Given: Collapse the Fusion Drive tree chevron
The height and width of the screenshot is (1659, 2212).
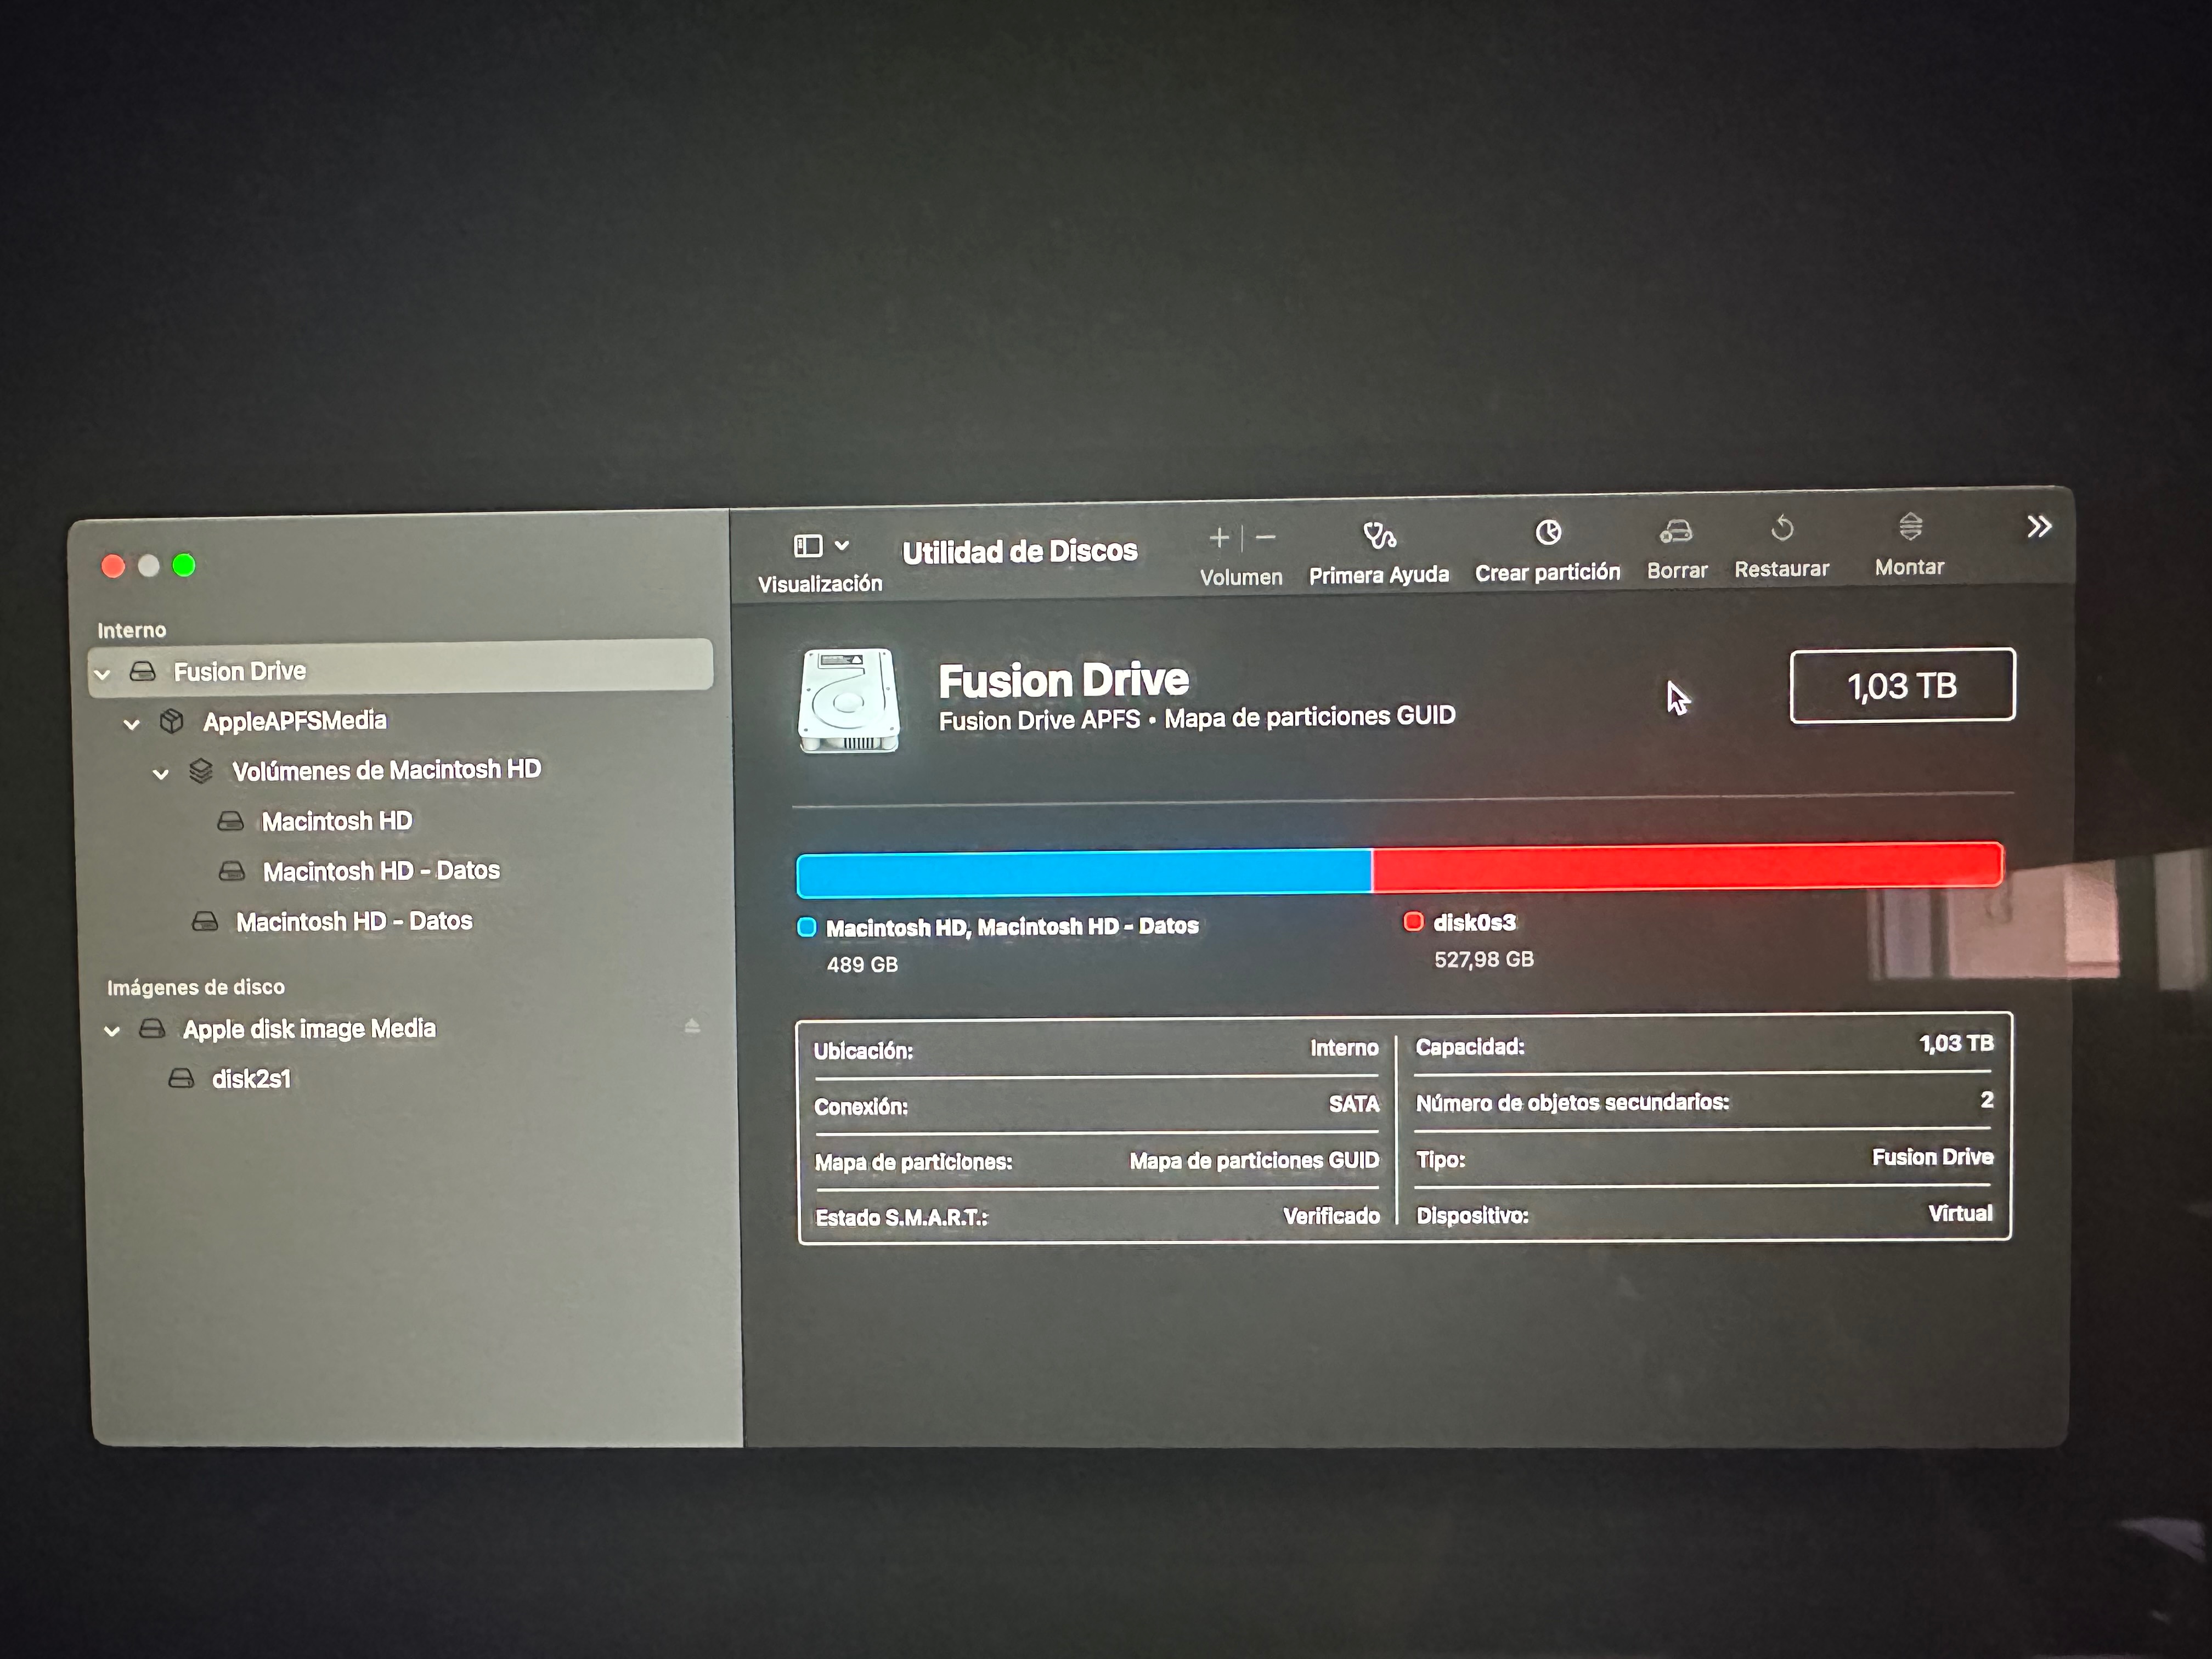Looking at the screenshot, I should point(102,674).
